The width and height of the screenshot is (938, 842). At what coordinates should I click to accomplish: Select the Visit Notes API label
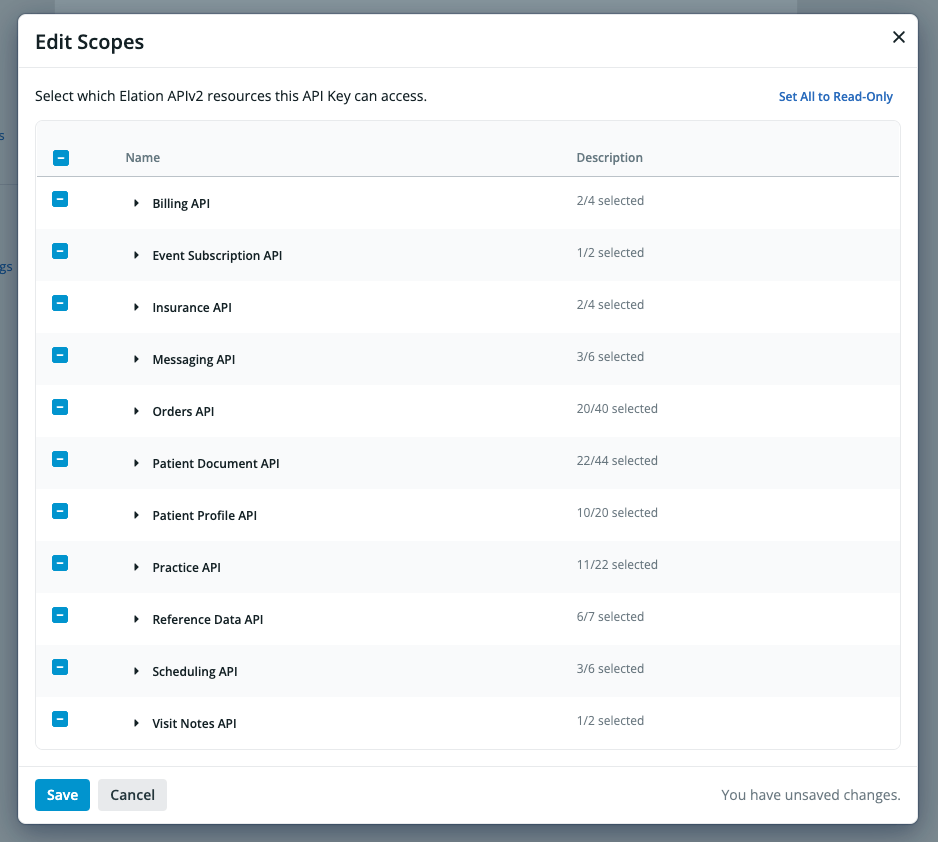[x=194, y=724]
